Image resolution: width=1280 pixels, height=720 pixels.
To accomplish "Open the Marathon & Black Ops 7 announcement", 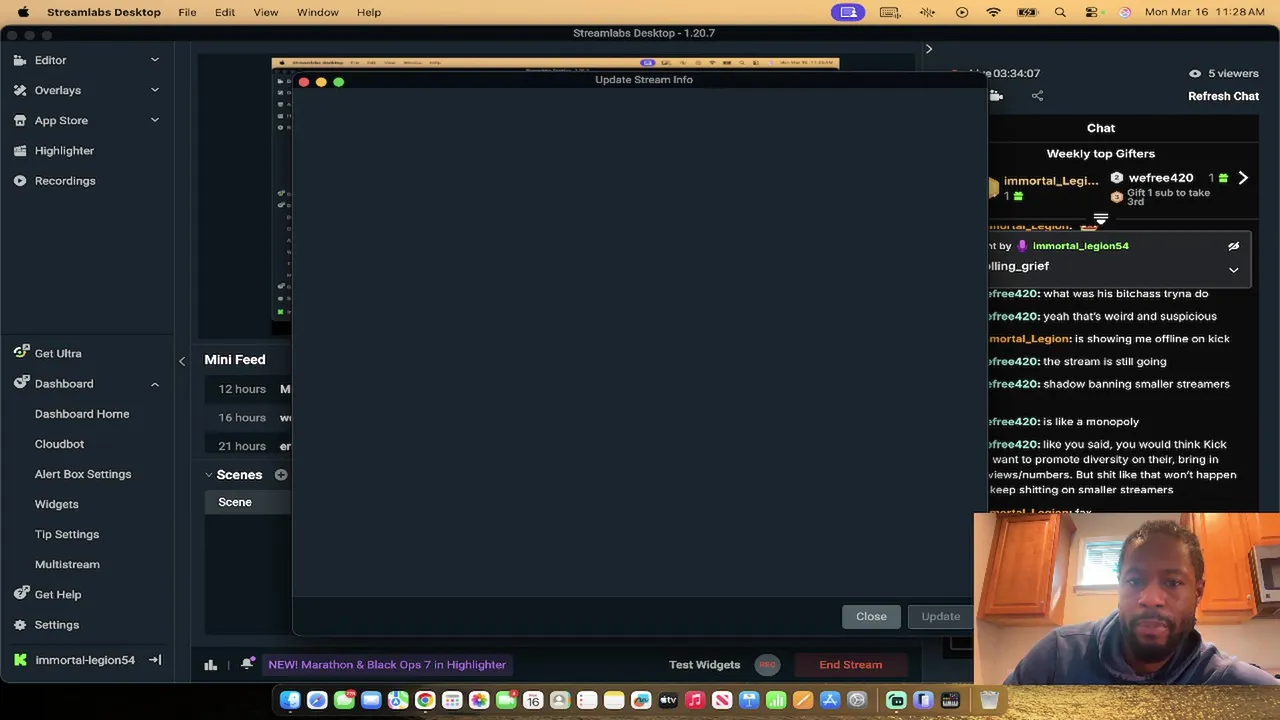I will (x=387, y=665).
